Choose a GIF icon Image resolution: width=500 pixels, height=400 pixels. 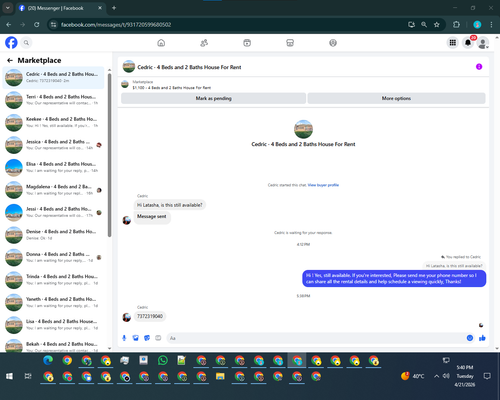coord(158,338)
